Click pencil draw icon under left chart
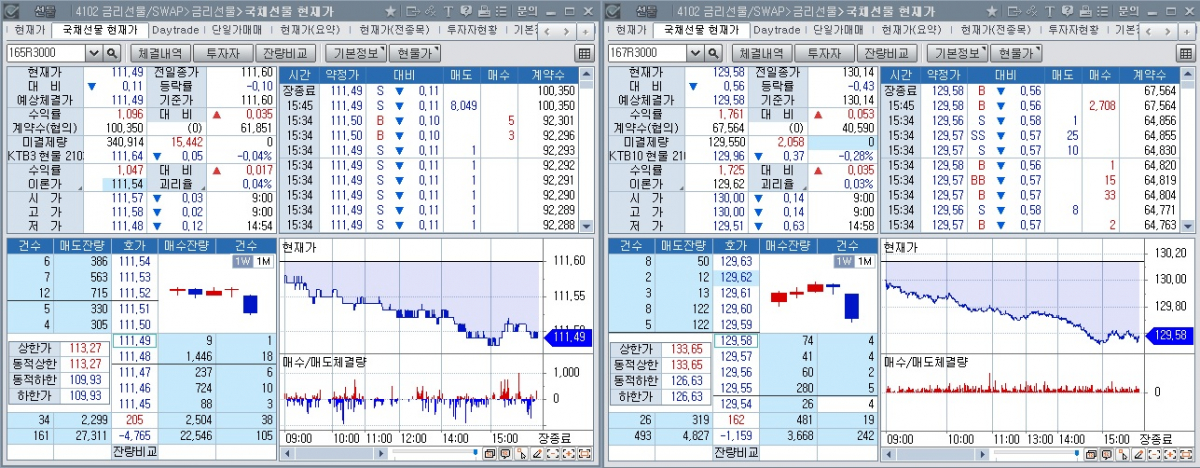The width and height of the screenshot is (1200, 468). (537, 453)
